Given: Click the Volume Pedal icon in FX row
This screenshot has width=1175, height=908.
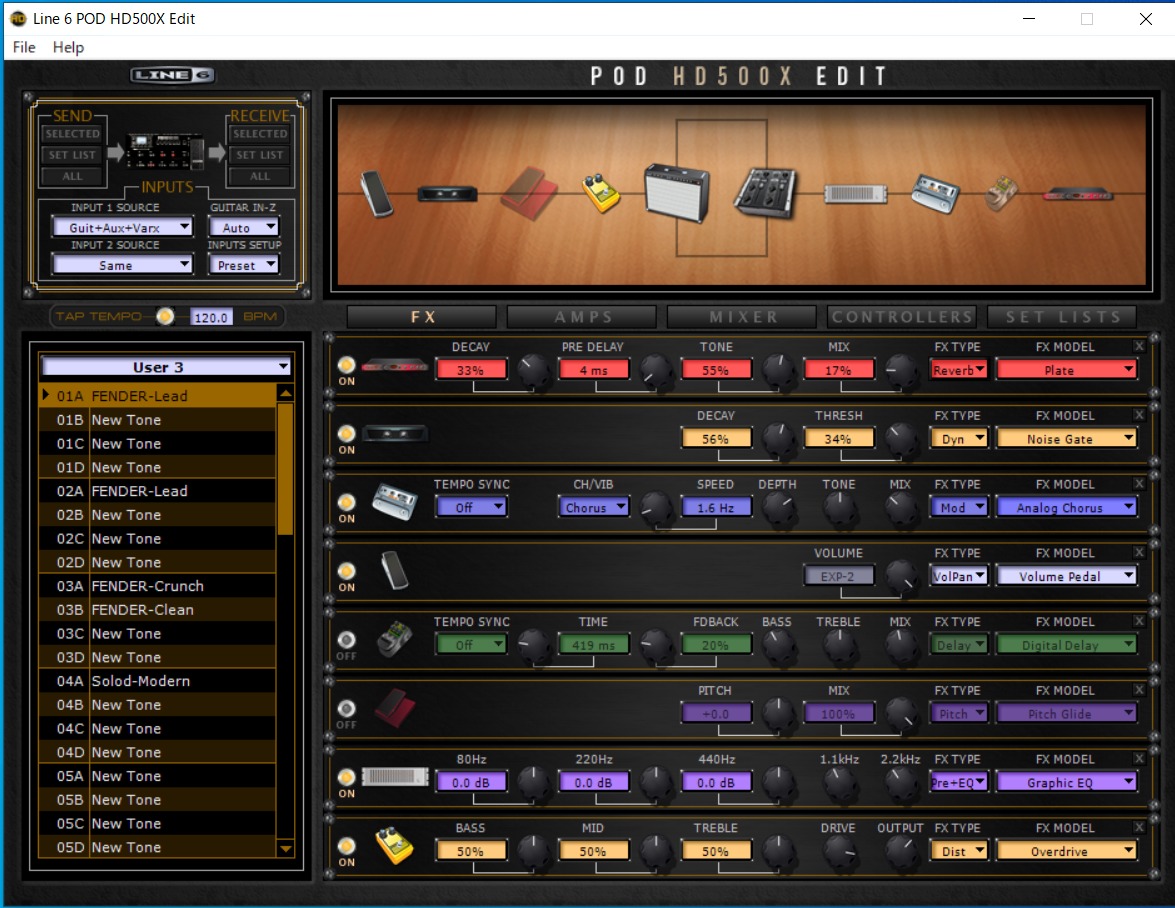Looking at the screenshot, I should point(394,571).
